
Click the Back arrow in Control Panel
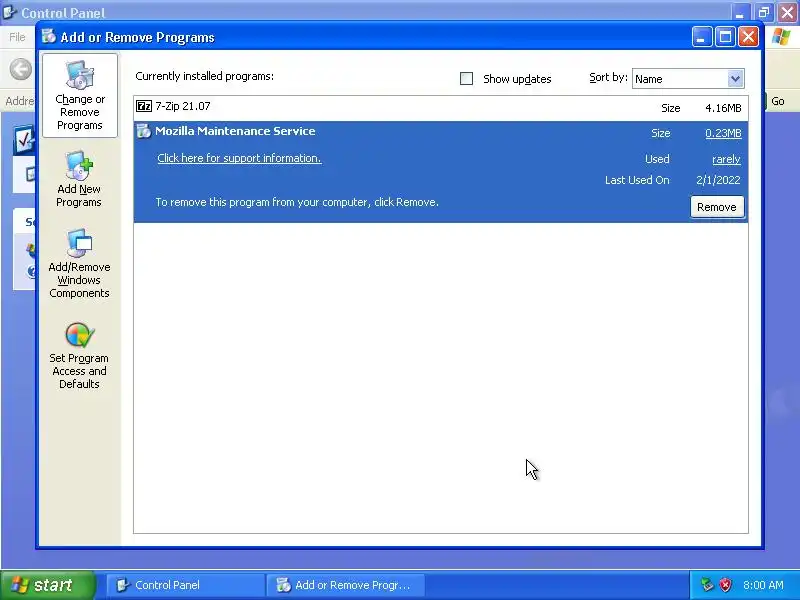tap(21, 69)
